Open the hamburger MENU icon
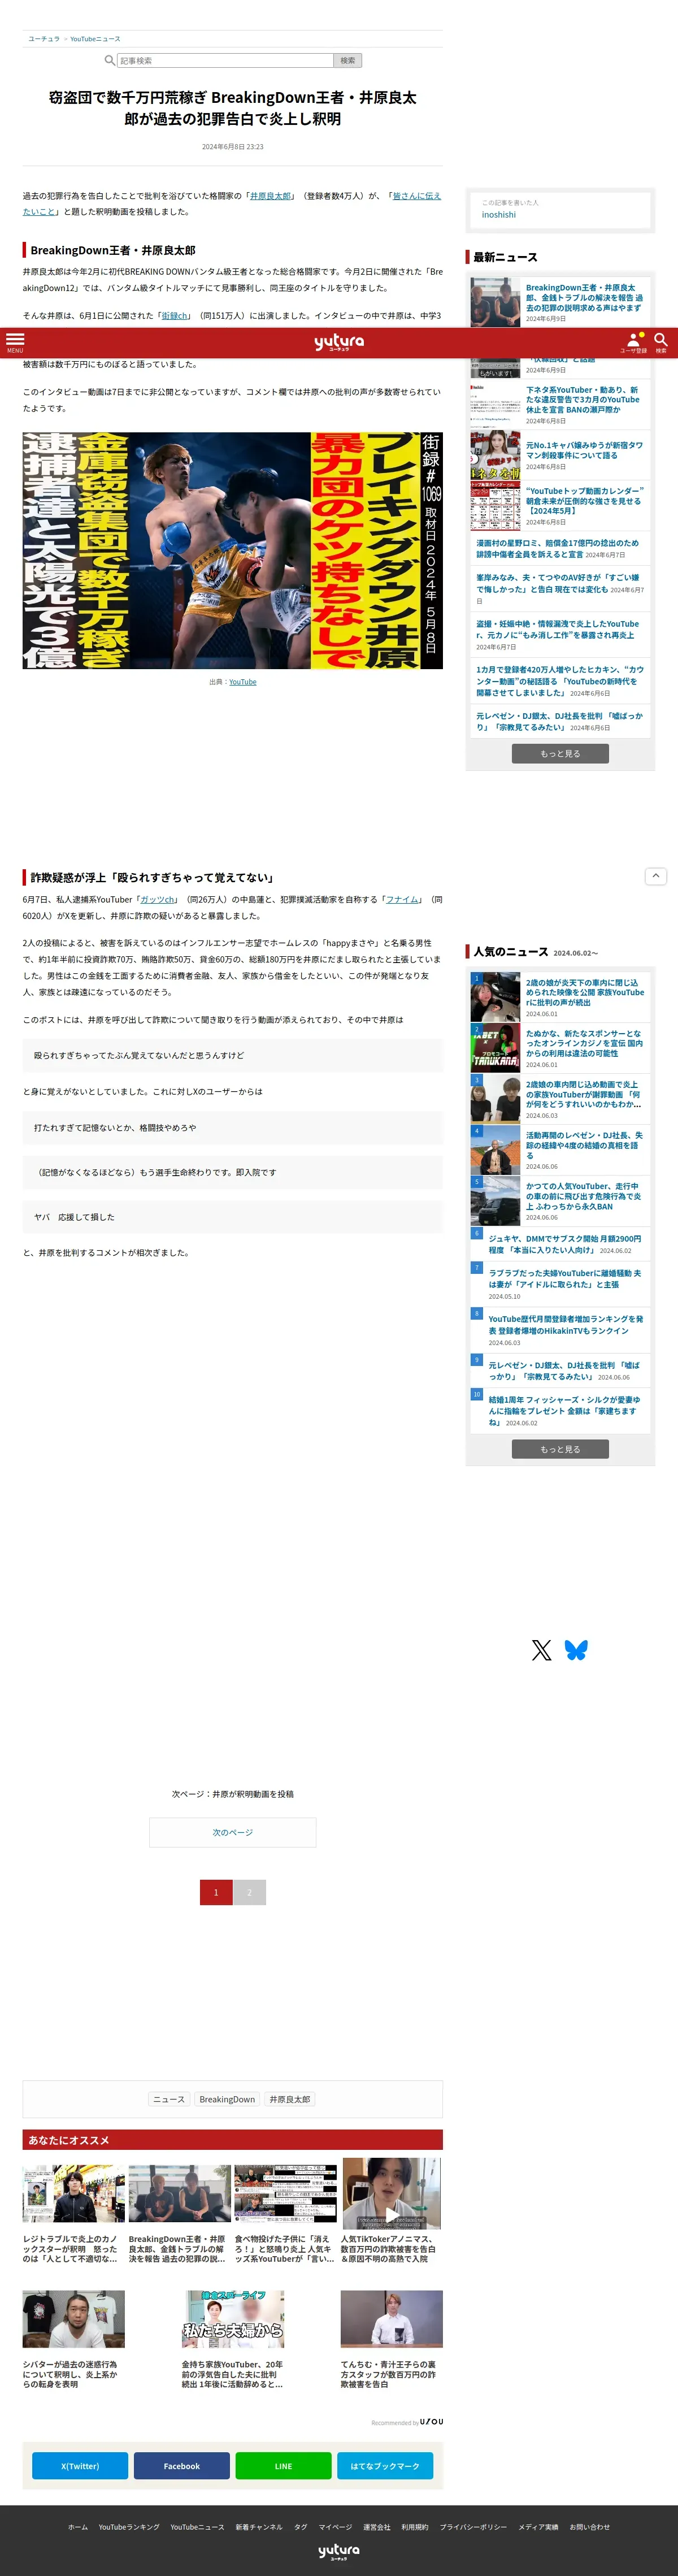 click(x=15, y=342)
